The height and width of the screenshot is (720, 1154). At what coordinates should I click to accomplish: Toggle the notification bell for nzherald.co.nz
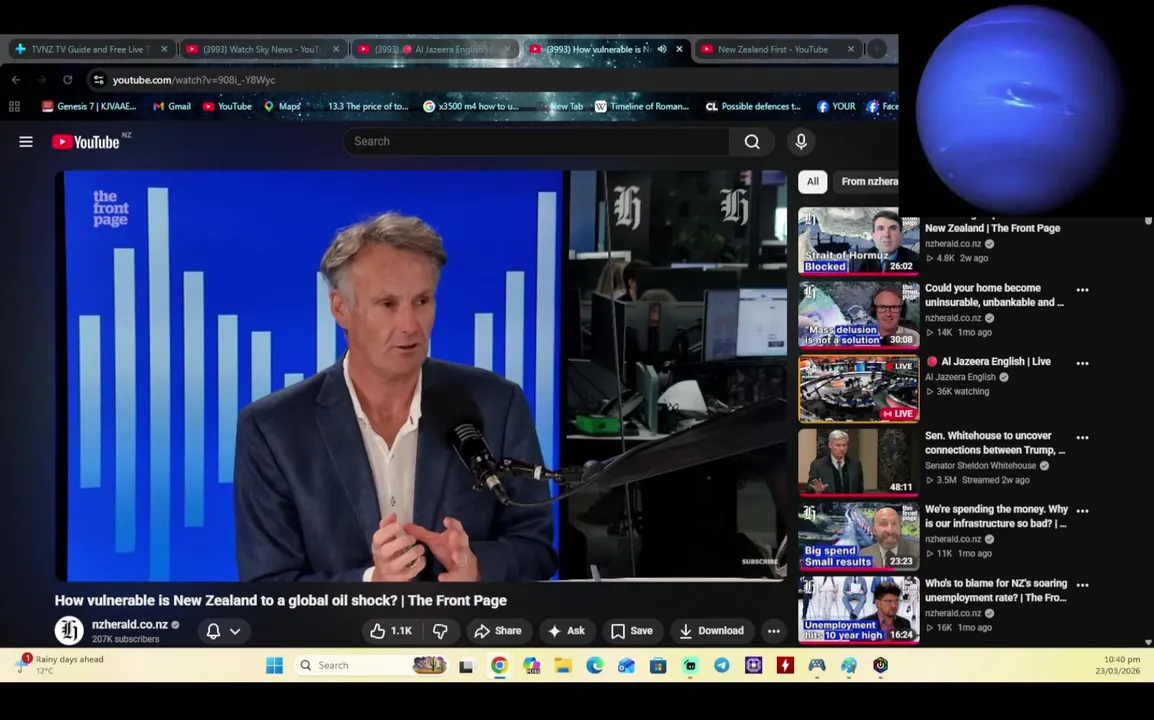point(213,631)
